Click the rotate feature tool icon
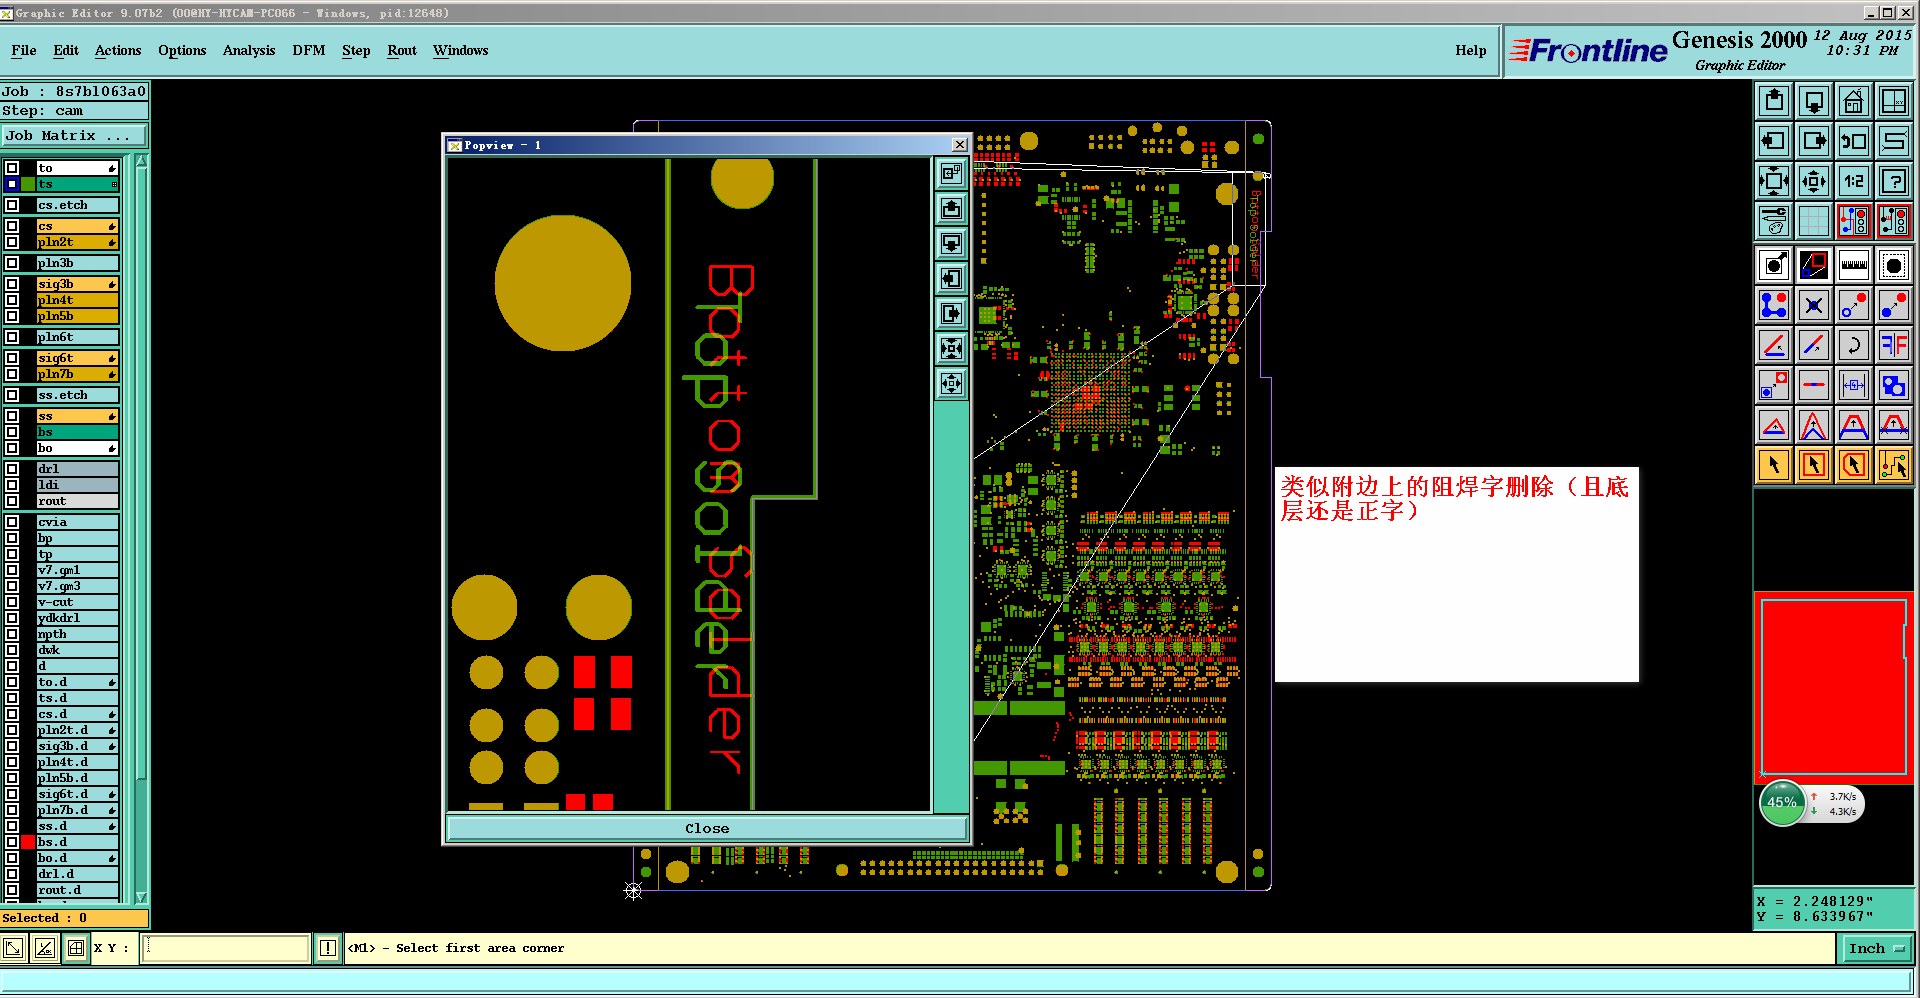Screen dimensions: 1920x998 click(1853, 345)
